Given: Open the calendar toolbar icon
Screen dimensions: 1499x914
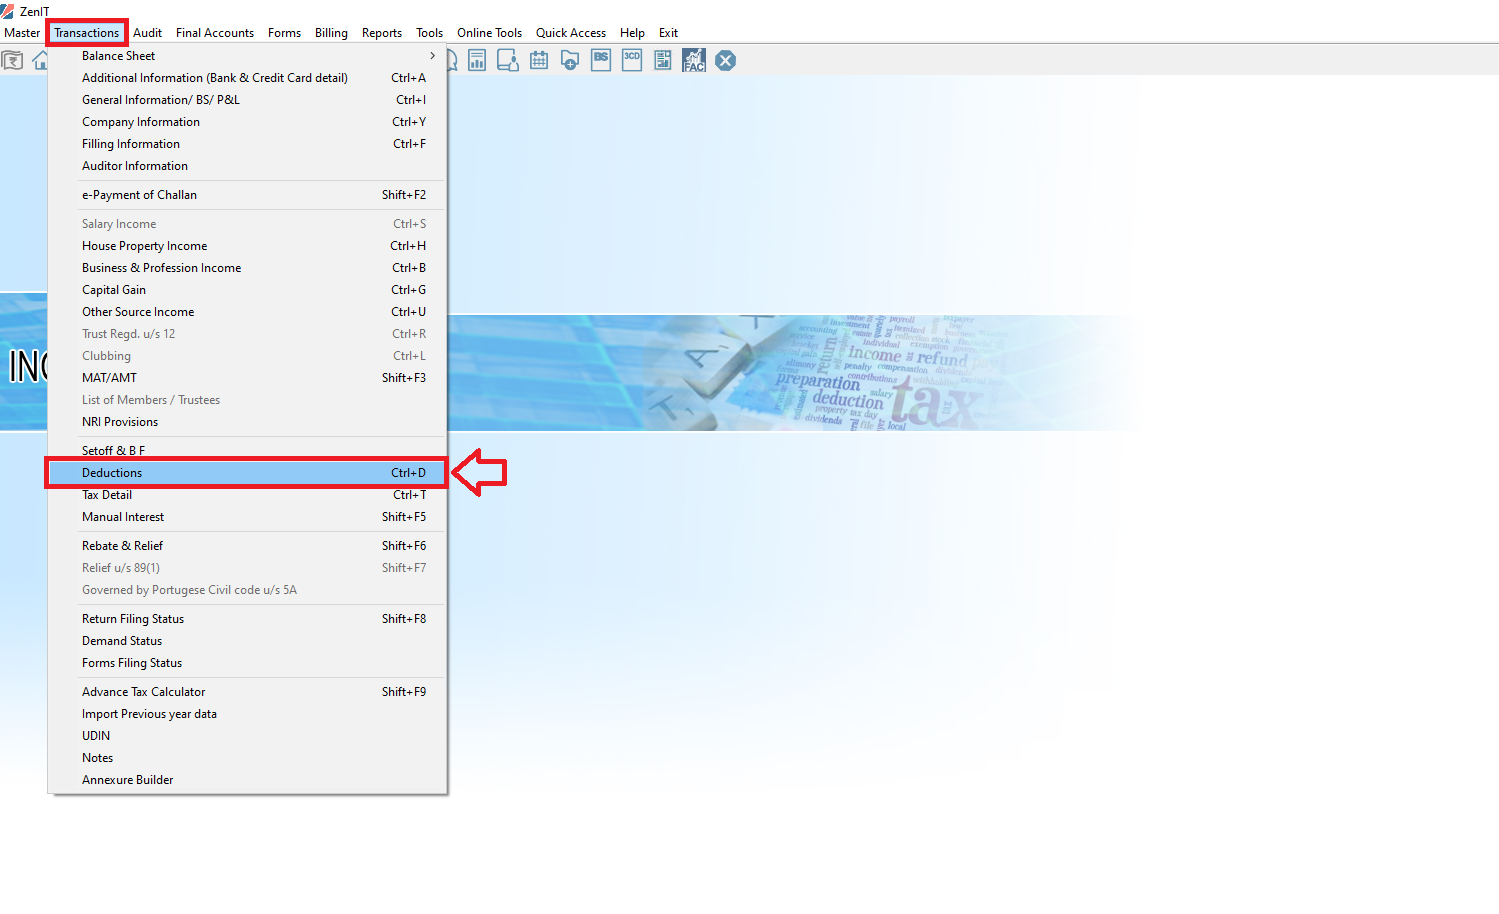Looking at the screenshot, I should [x=539, y=61].
